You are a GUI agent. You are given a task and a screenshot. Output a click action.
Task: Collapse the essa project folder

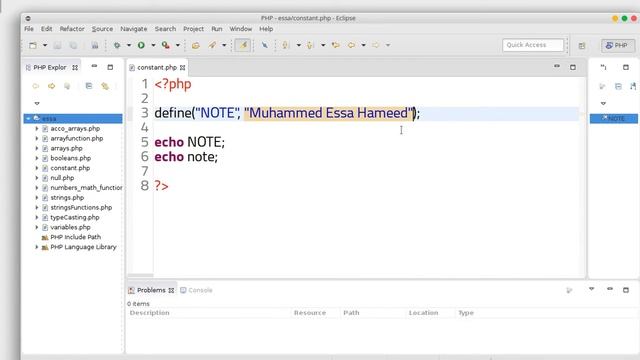28,119
